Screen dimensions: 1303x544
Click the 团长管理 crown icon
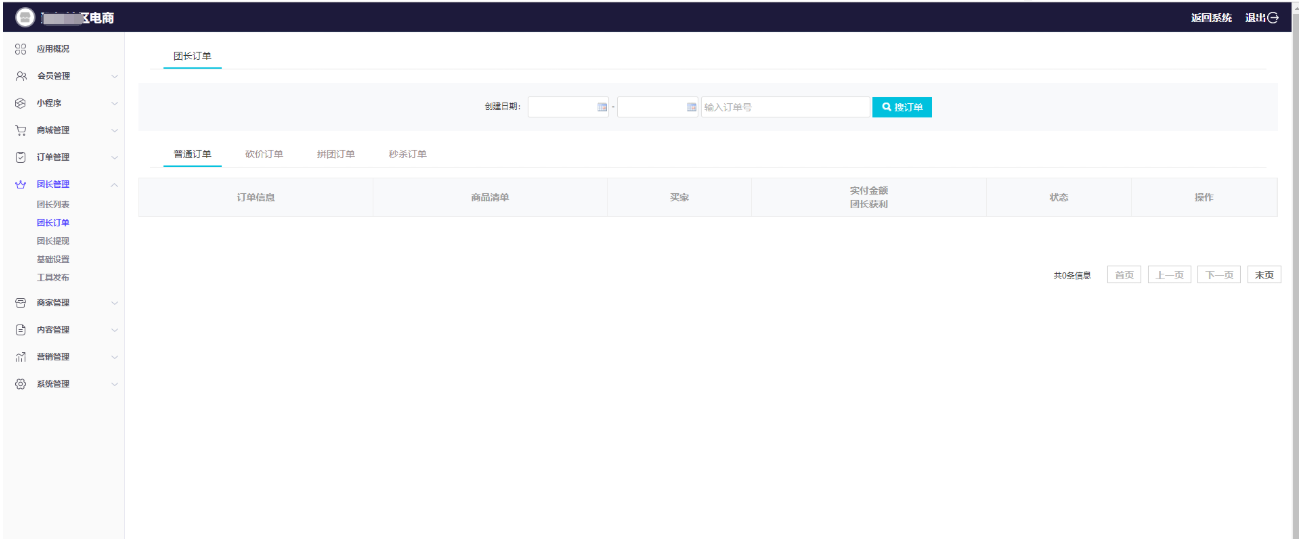(20, 184)
